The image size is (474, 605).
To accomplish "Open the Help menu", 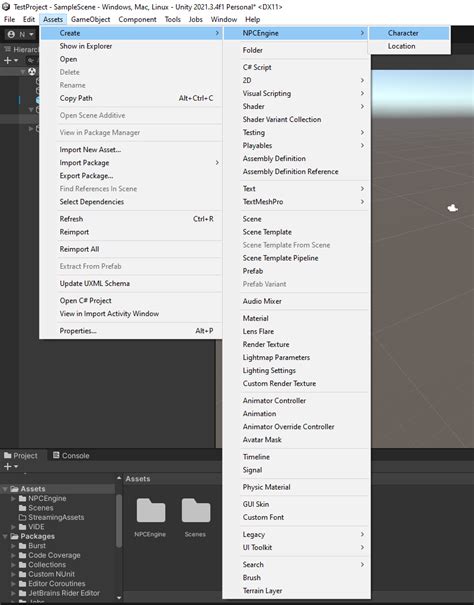I will pyautogui.click(x=252, y=19).
